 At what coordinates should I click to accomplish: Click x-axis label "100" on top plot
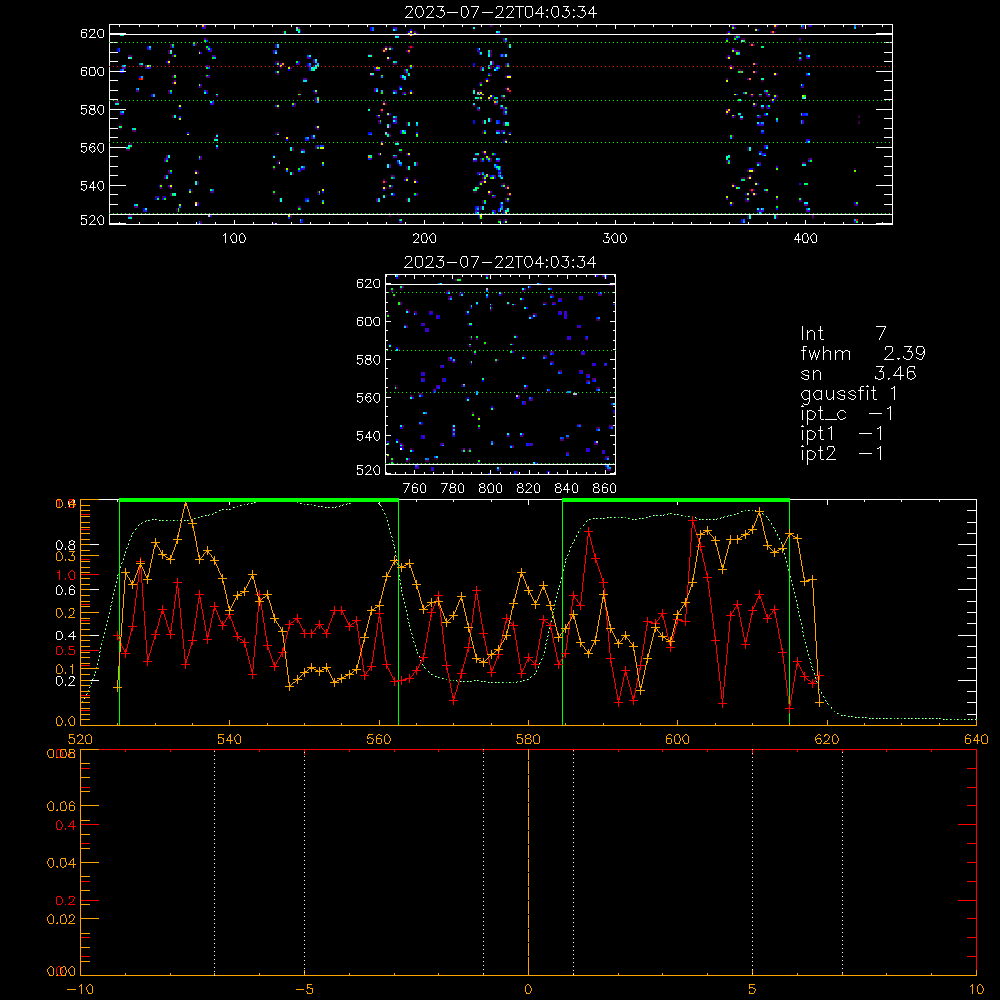click(234, 239)
